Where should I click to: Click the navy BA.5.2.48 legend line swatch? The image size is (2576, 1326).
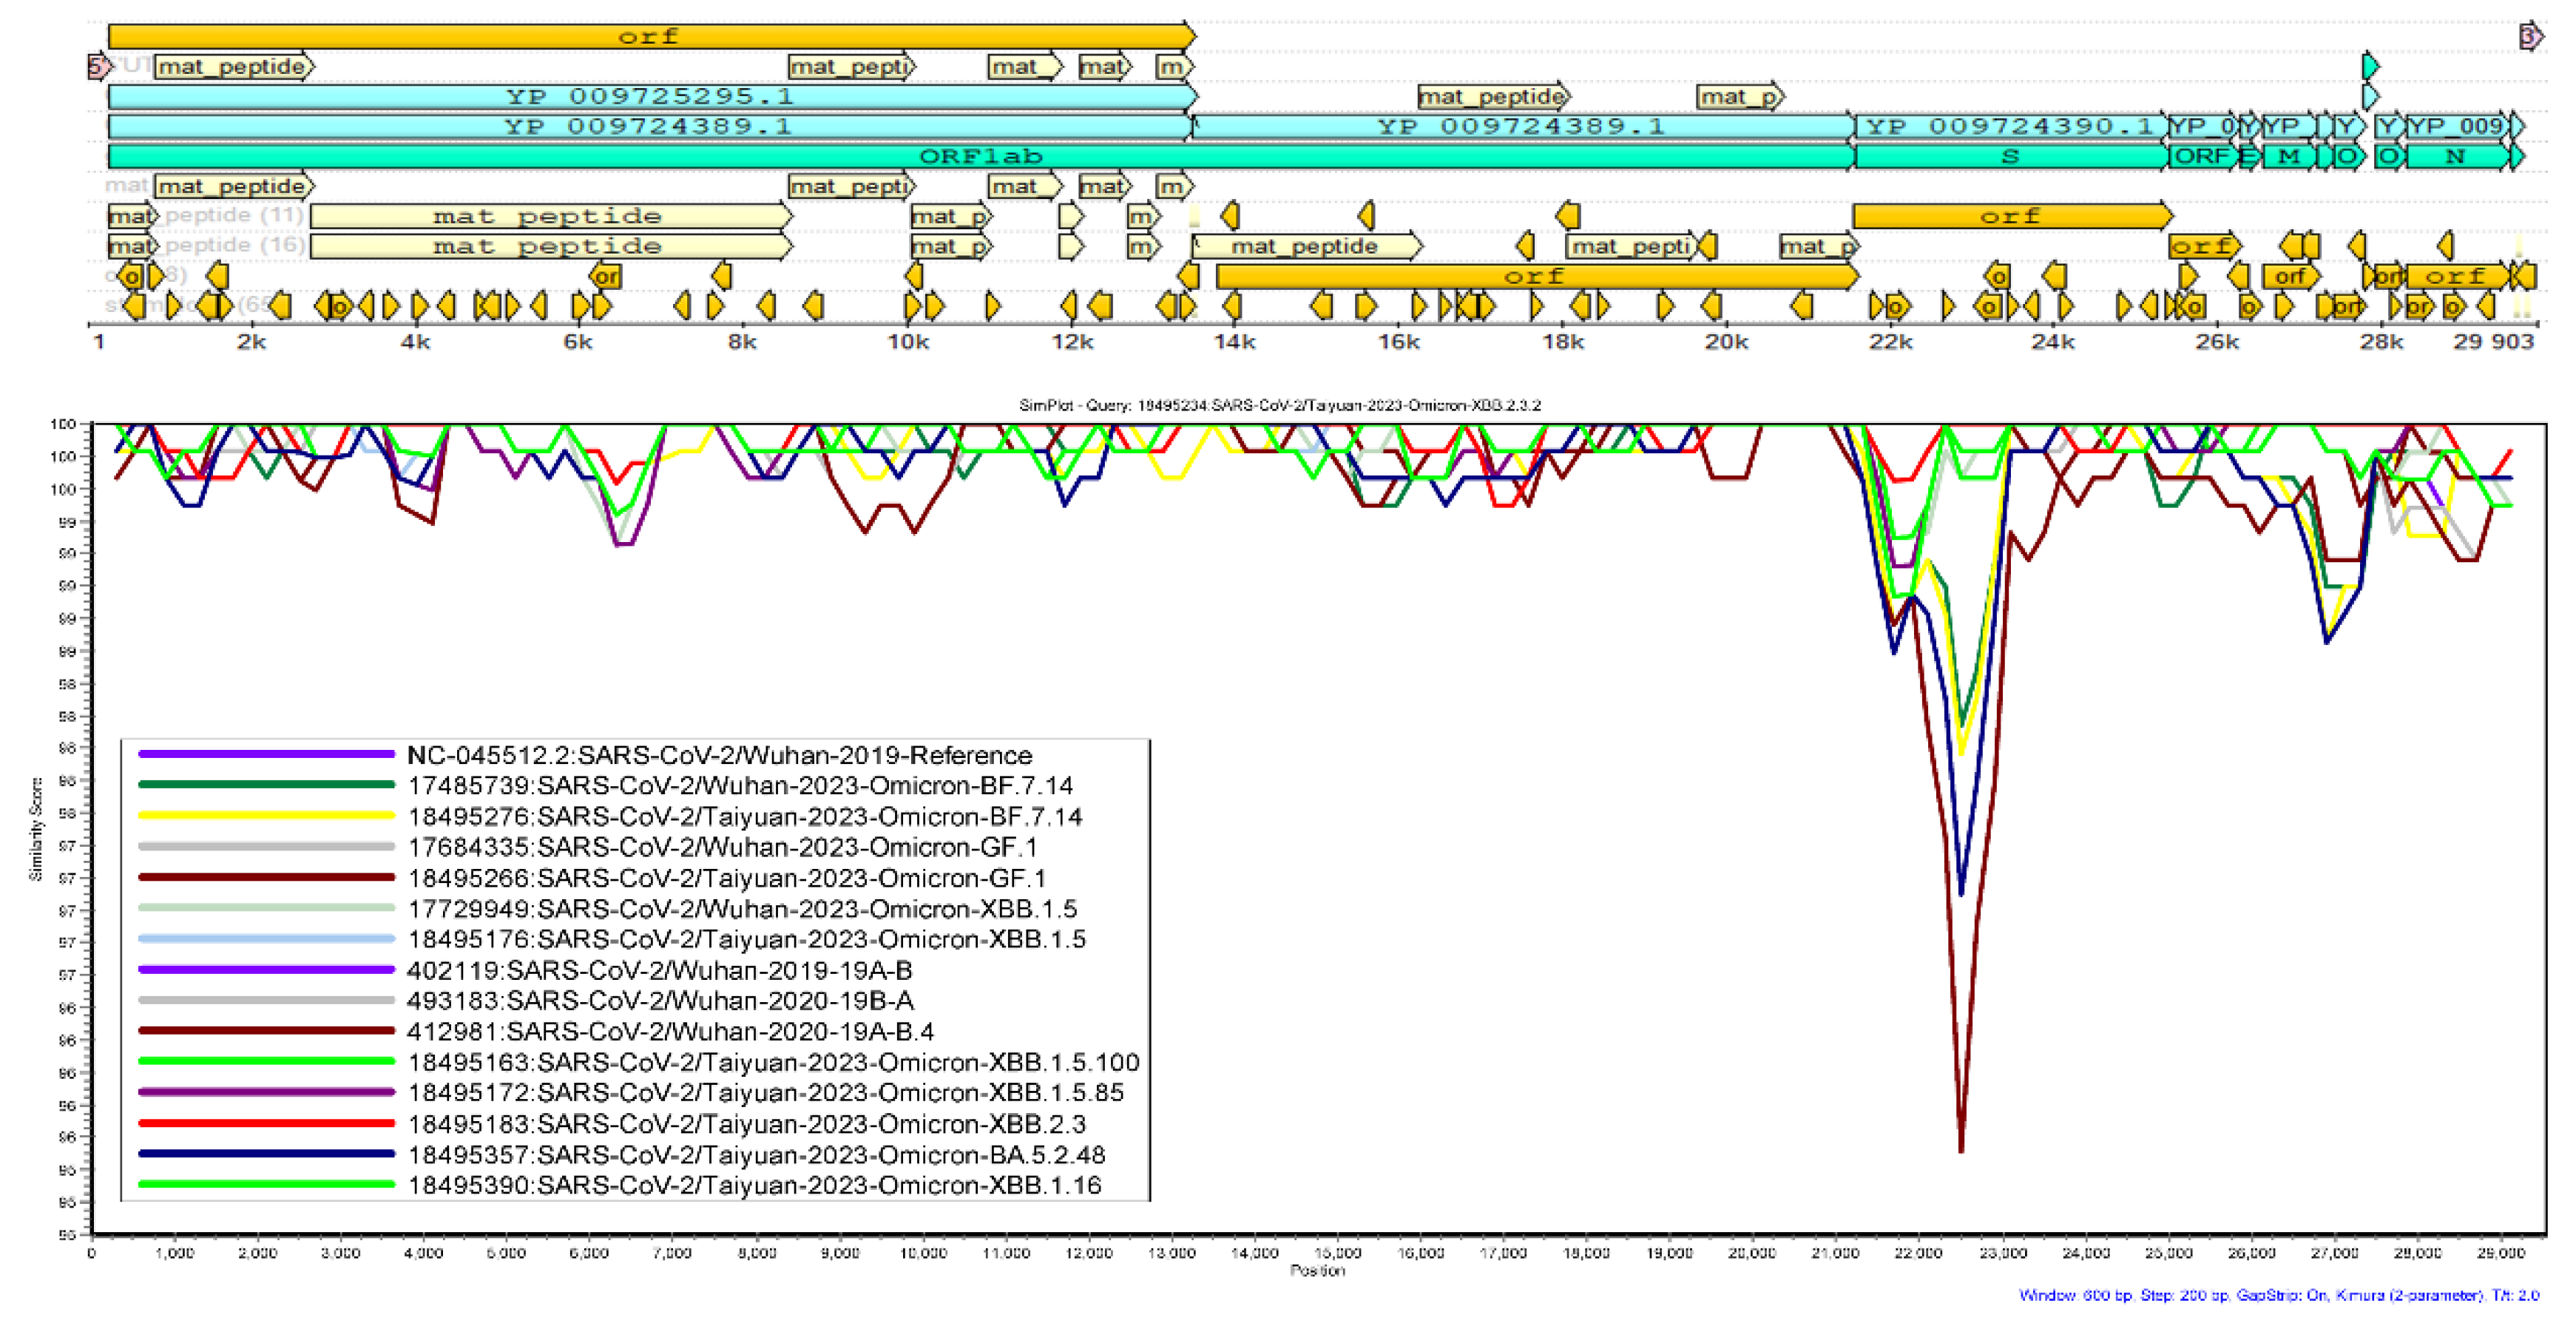[266, 1154]
